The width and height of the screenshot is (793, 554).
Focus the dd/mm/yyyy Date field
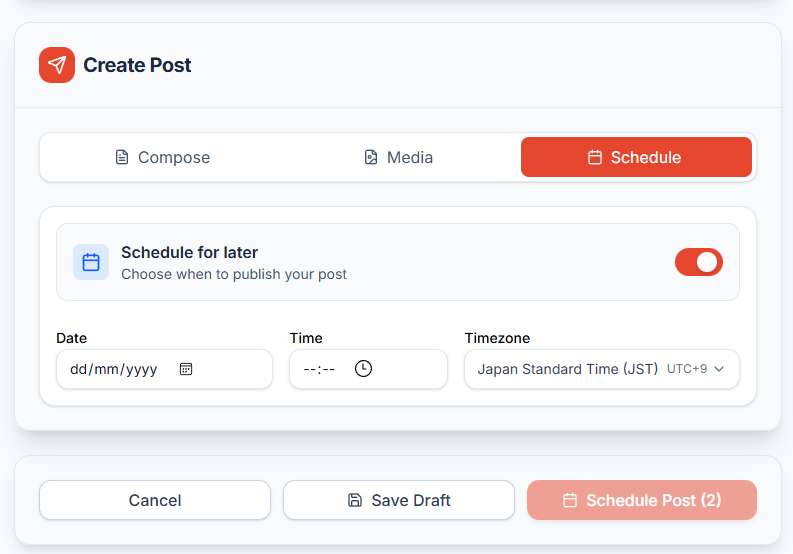[x=114, y=369]
